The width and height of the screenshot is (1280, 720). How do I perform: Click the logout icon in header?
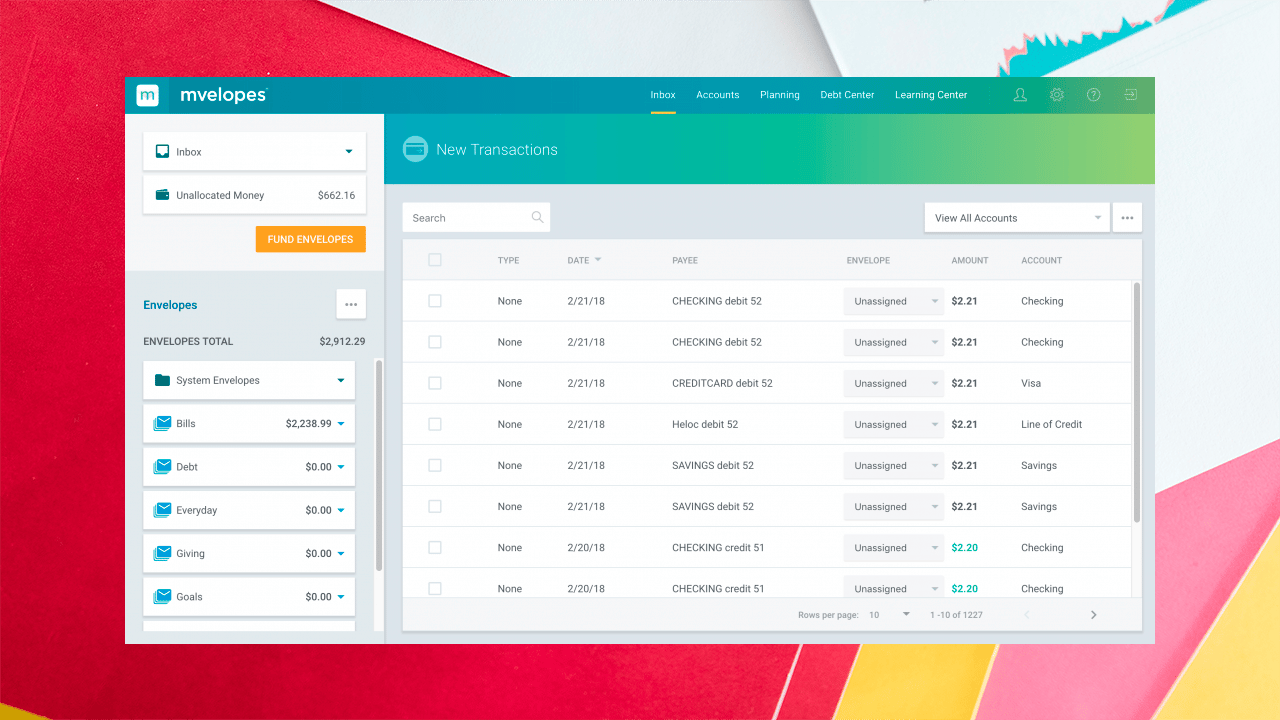1130,95
